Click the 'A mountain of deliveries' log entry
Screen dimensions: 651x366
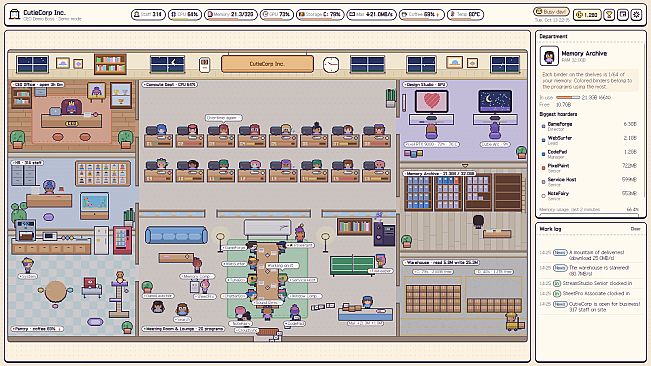[x=590, y=255]
